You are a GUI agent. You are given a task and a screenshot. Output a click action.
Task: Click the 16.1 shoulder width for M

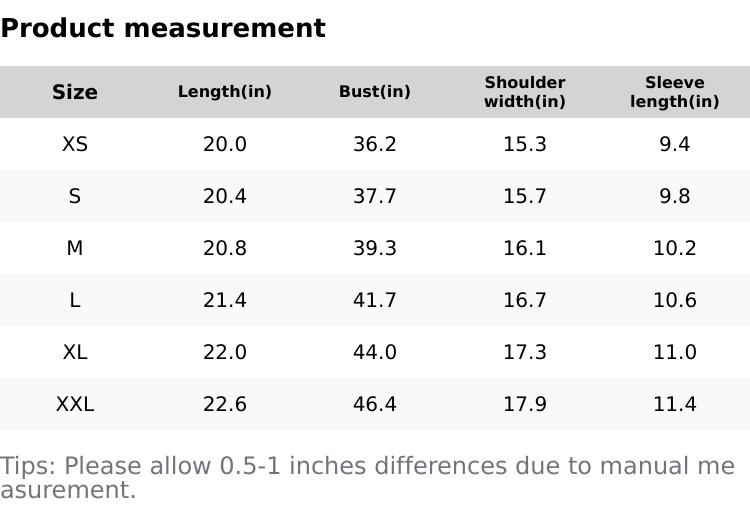point(525,248)
